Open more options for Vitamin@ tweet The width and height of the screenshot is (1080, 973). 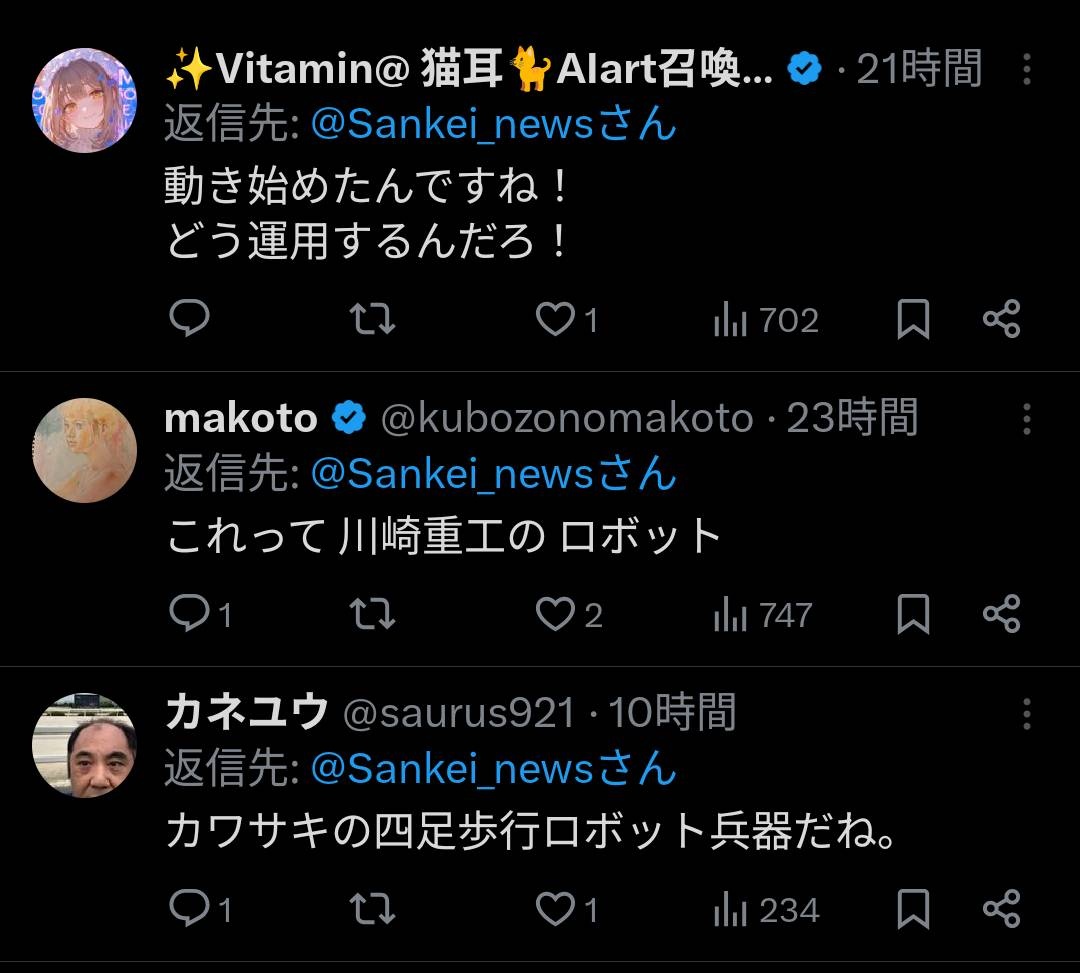coord(1026,69)
